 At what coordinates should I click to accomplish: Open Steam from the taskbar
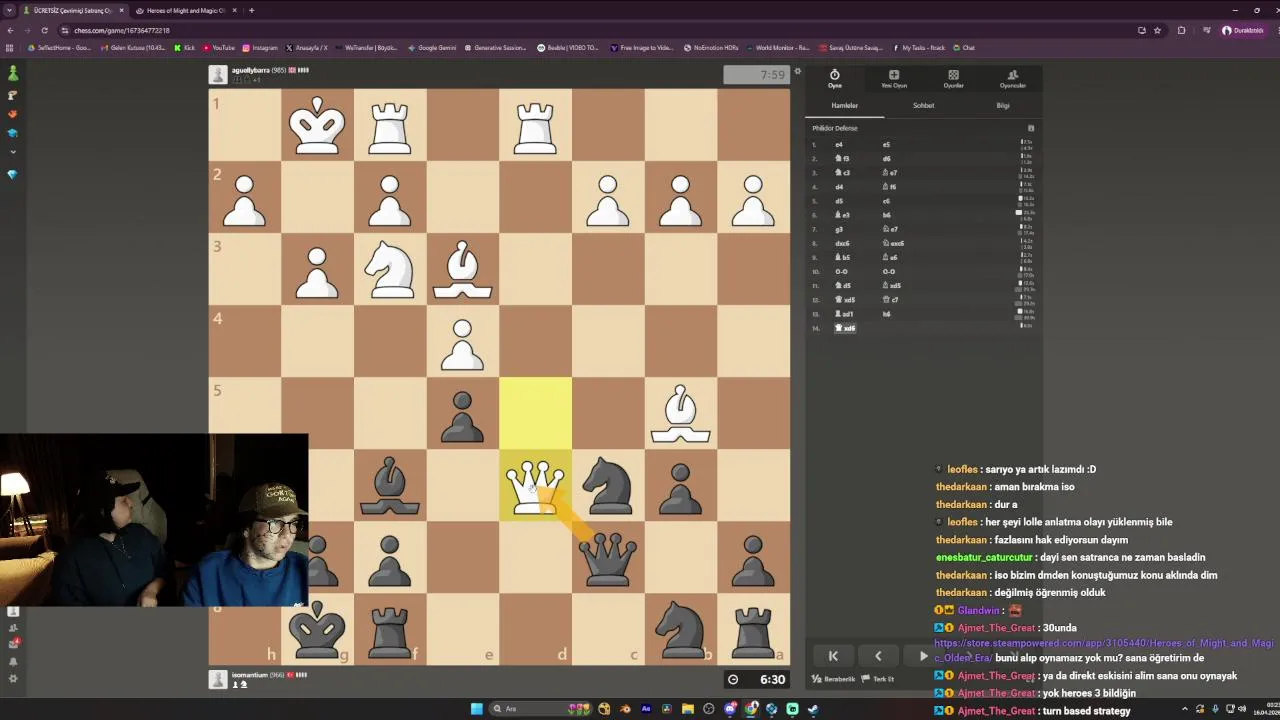813,709
